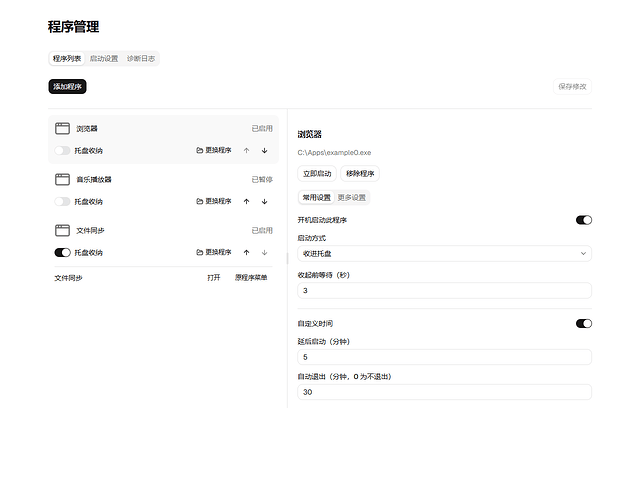The image size is (640, 500).
Task: Toggle 自定义时间 switch
Action: [584, 324]
